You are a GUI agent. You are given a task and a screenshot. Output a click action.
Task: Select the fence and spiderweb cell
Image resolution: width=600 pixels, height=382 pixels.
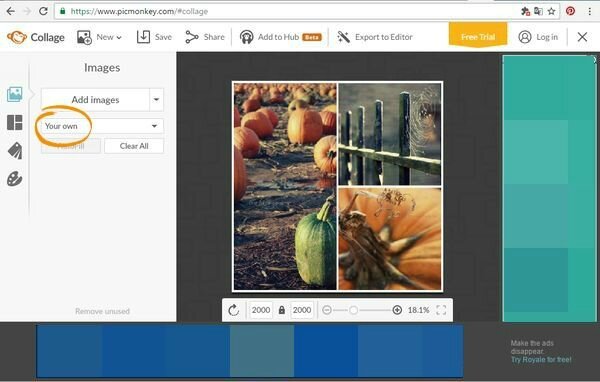(x=390, y=134)
